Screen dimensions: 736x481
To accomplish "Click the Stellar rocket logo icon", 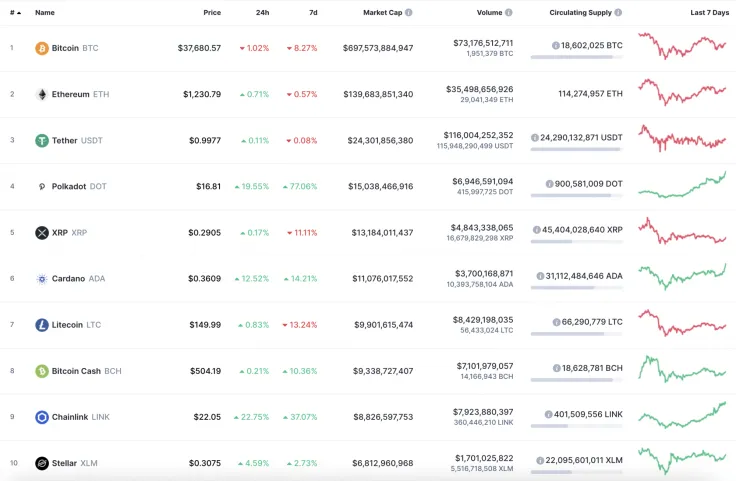I will (x=42, y=463).
